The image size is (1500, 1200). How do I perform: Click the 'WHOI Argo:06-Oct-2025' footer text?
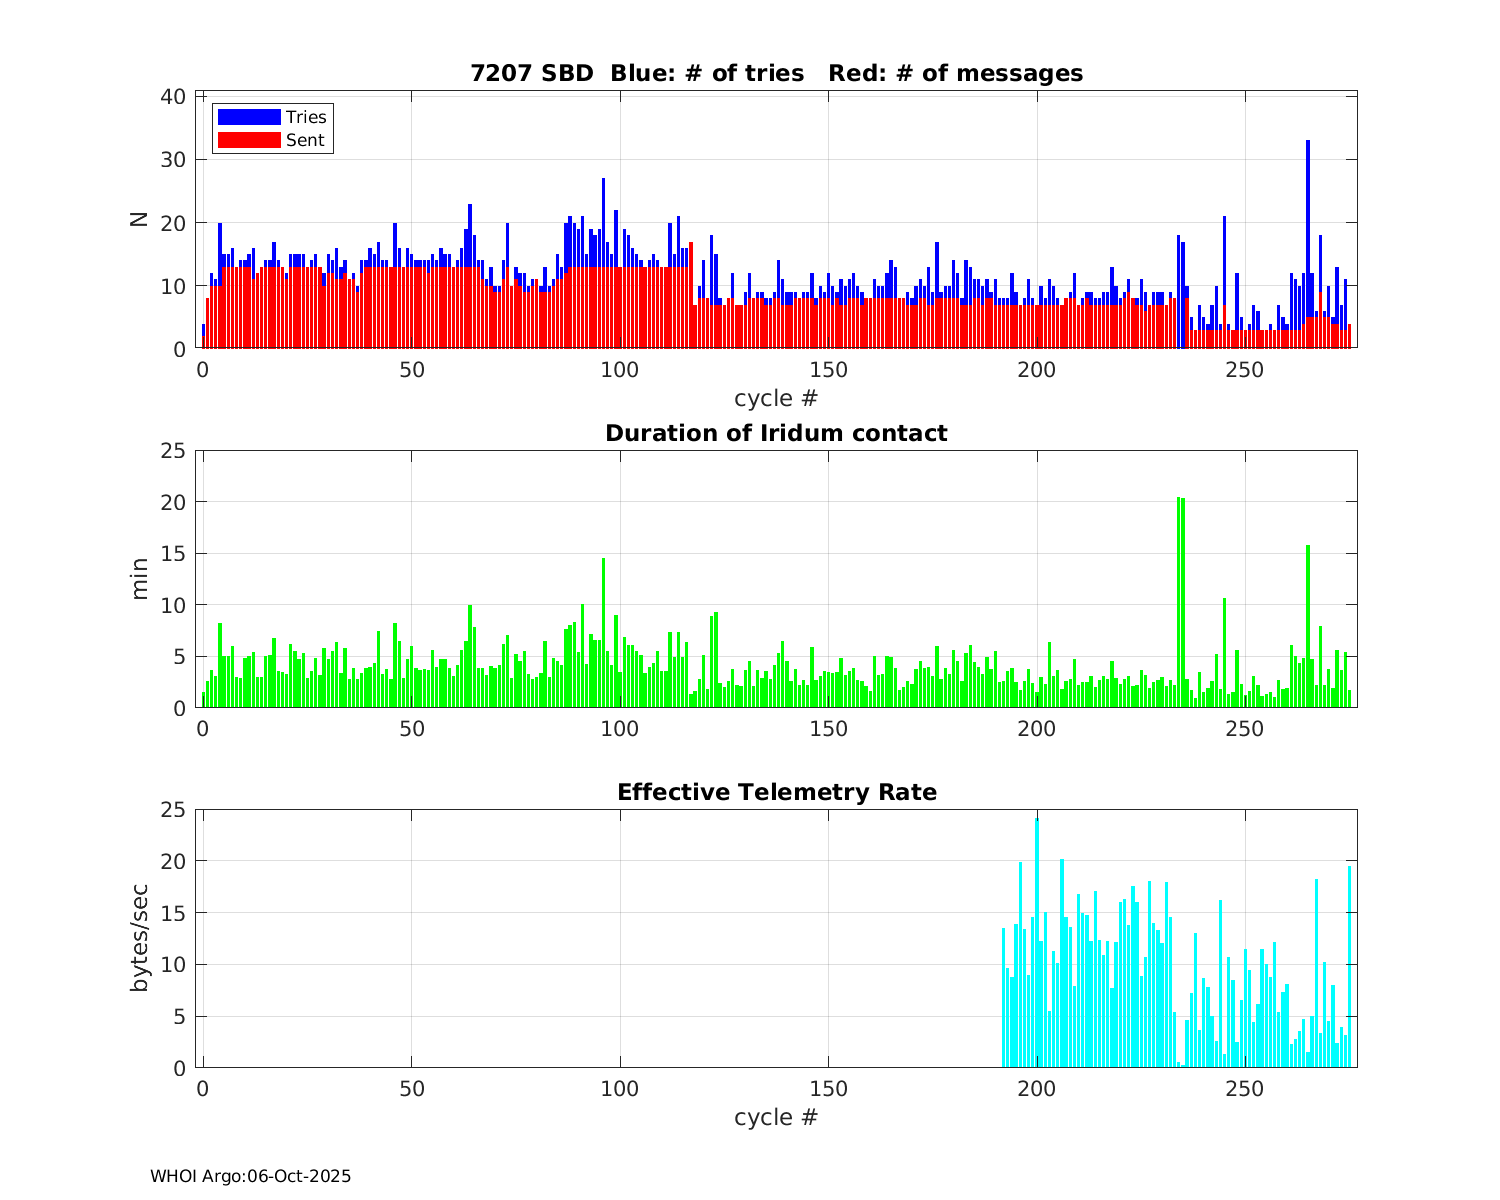pyautogui.click(x=250, y=1176)
